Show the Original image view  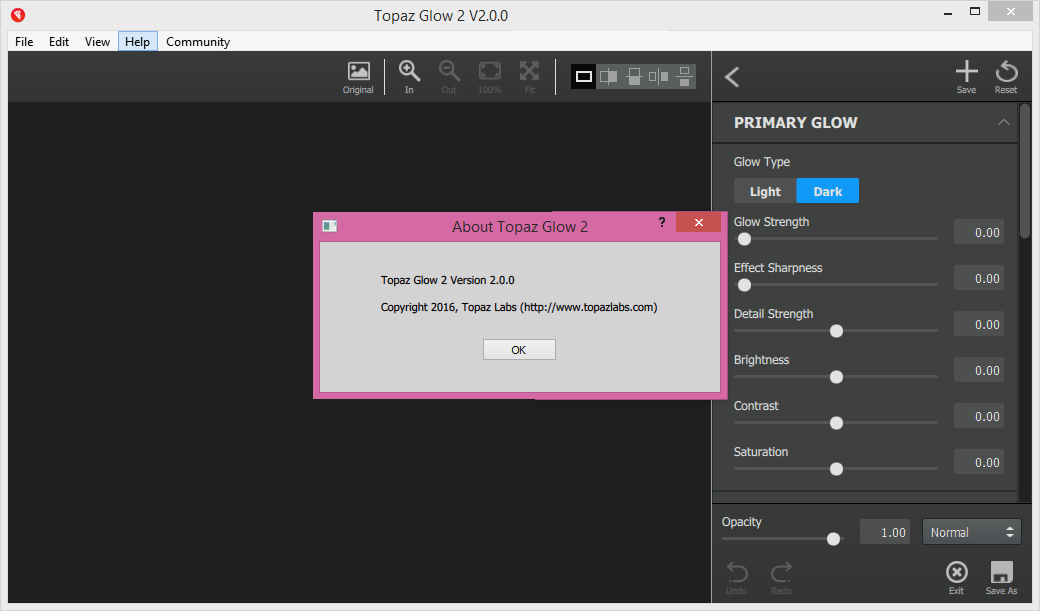tap(358, 78)
